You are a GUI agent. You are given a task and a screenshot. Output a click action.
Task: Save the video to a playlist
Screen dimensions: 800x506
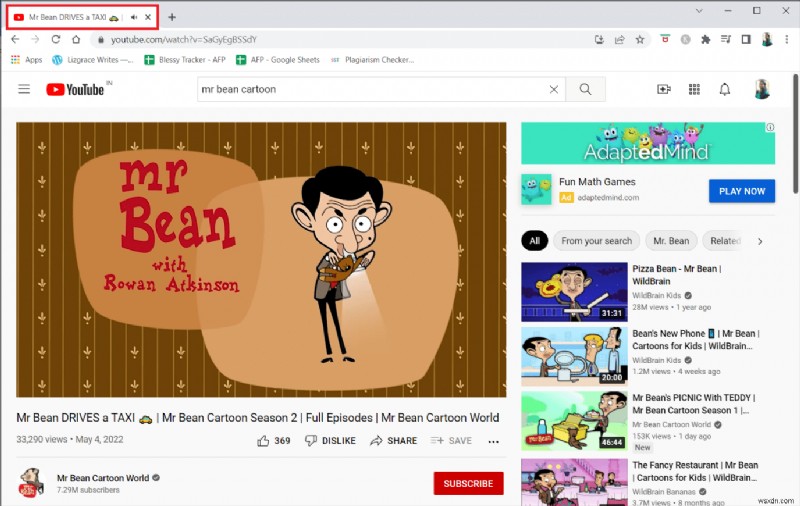pyautogui.click(x=451, y=441)
